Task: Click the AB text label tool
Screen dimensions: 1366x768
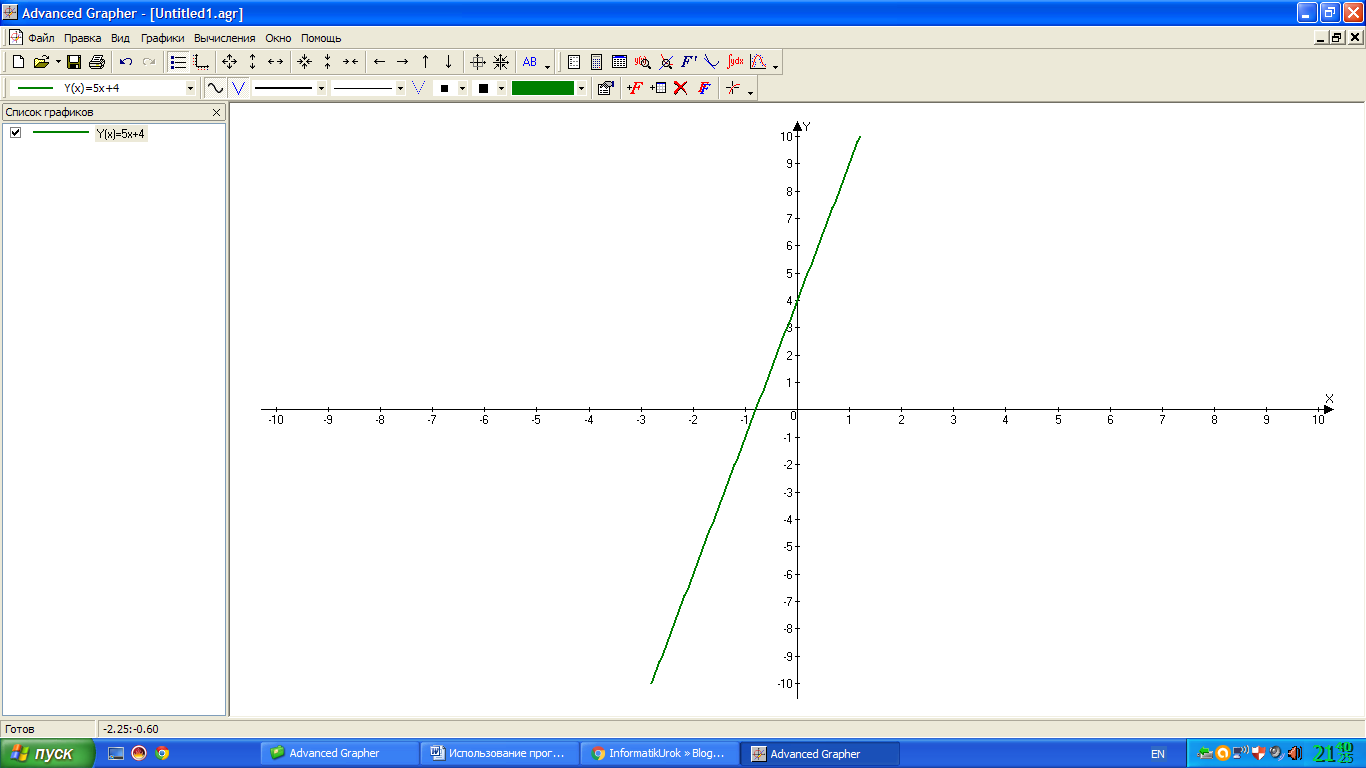Action: pos(530,62)
